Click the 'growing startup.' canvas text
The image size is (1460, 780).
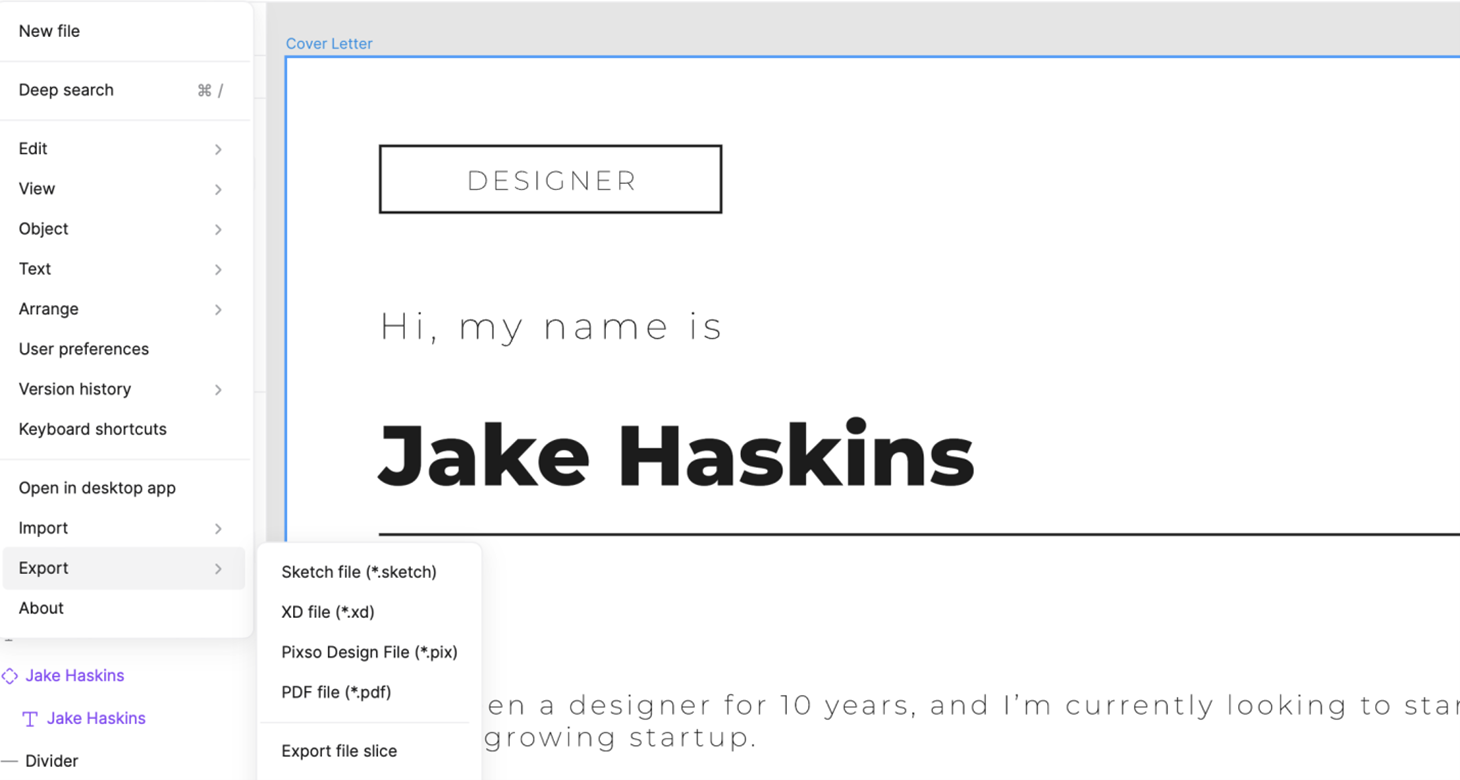[621, 738]
